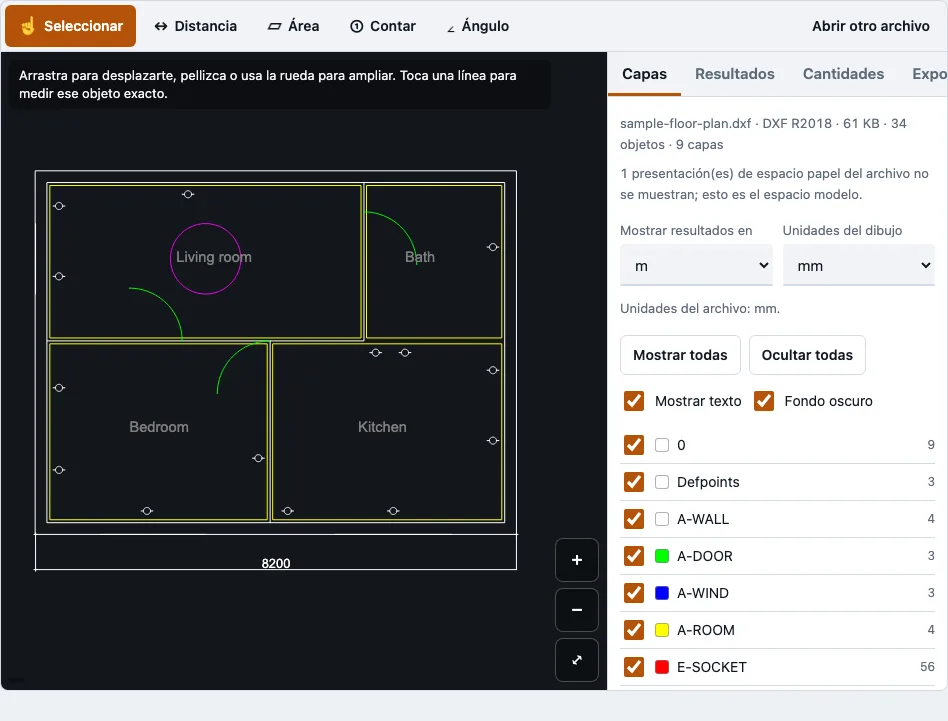The height and width of the screenshot is (721, 948).
Task: Click E-SOCKET object count 56
Action: pyautogui.click(x=927, y=667)
